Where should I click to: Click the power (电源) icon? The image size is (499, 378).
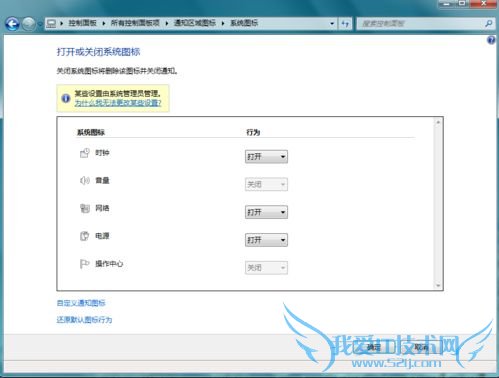pyautogui.click(x=85, y=236)
